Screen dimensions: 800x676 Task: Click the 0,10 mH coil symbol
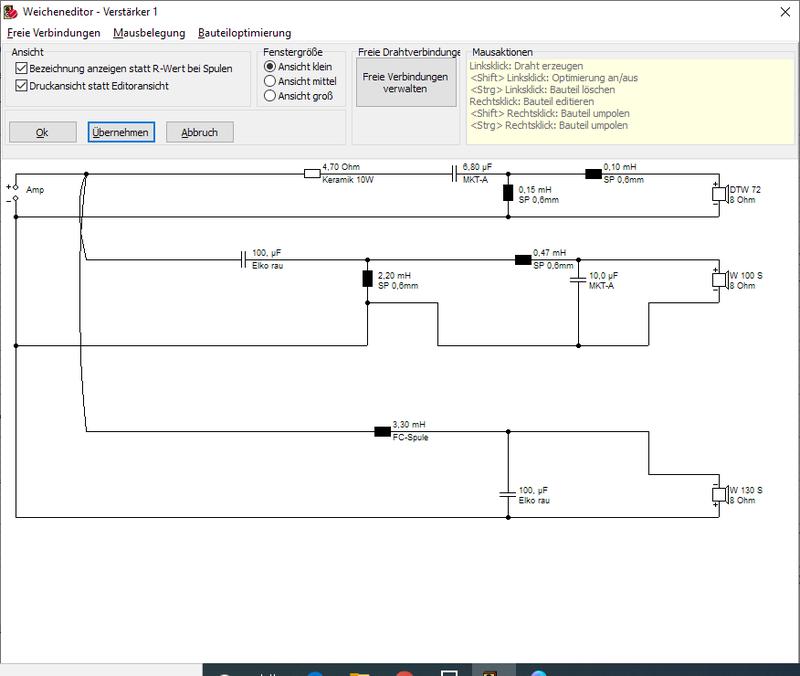pos(593,174)
